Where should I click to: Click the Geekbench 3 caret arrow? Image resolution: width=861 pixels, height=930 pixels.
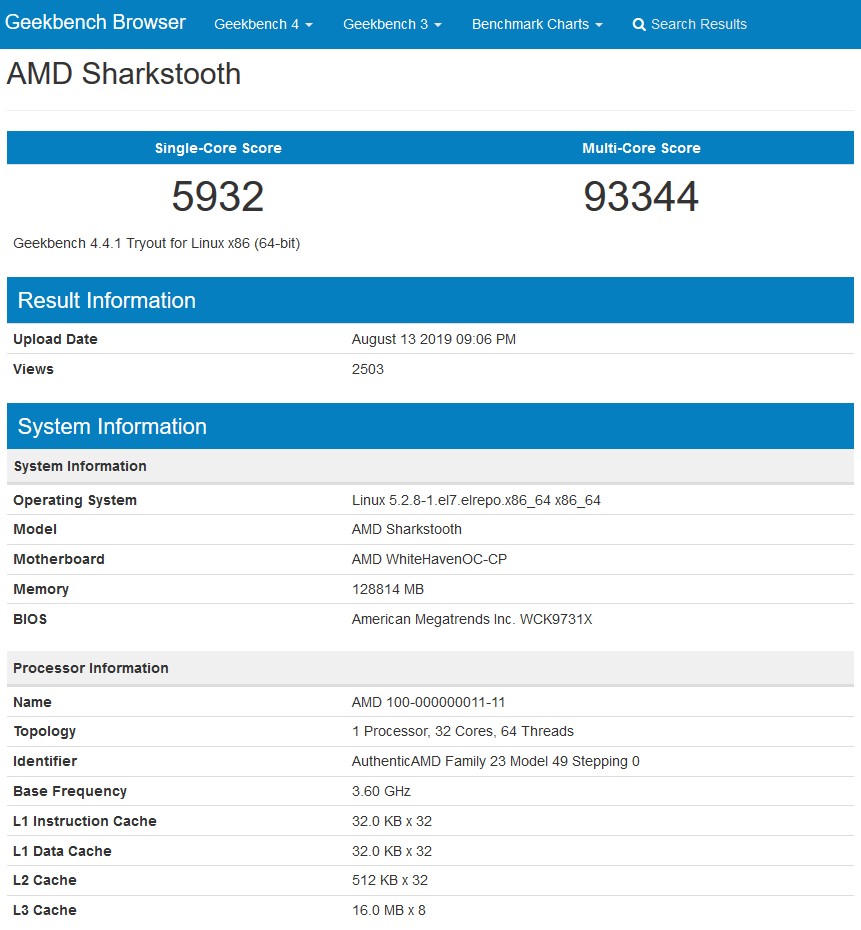click(438, 25)
